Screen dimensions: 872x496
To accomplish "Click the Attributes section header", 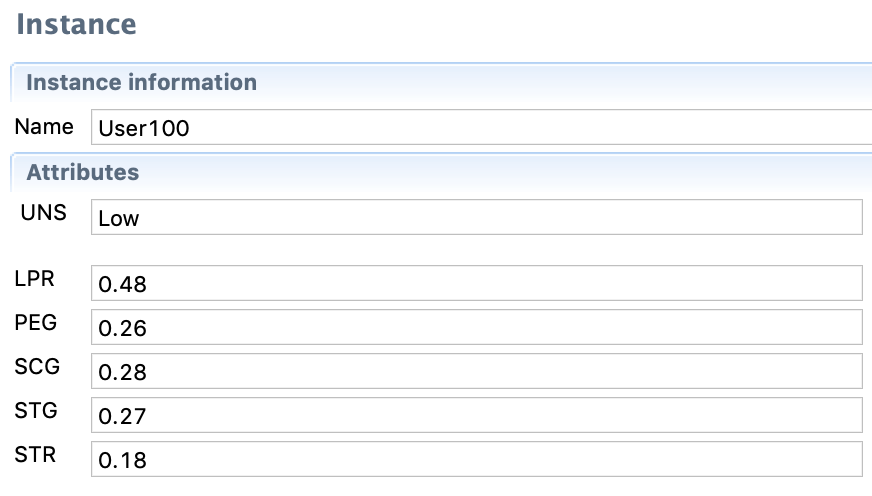I will tap(82, 172).
